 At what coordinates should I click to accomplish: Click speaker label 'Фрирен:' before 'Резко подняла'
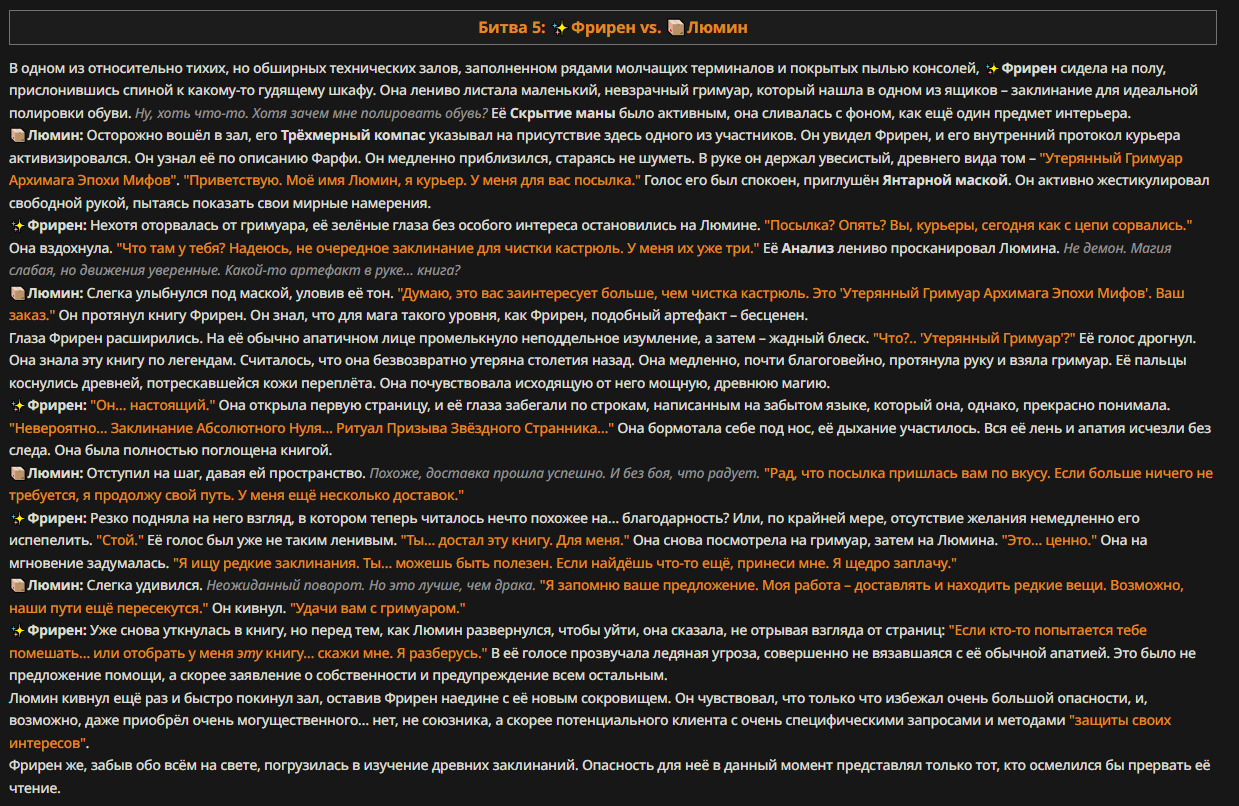pyautogui.click(x=57, y=518)
